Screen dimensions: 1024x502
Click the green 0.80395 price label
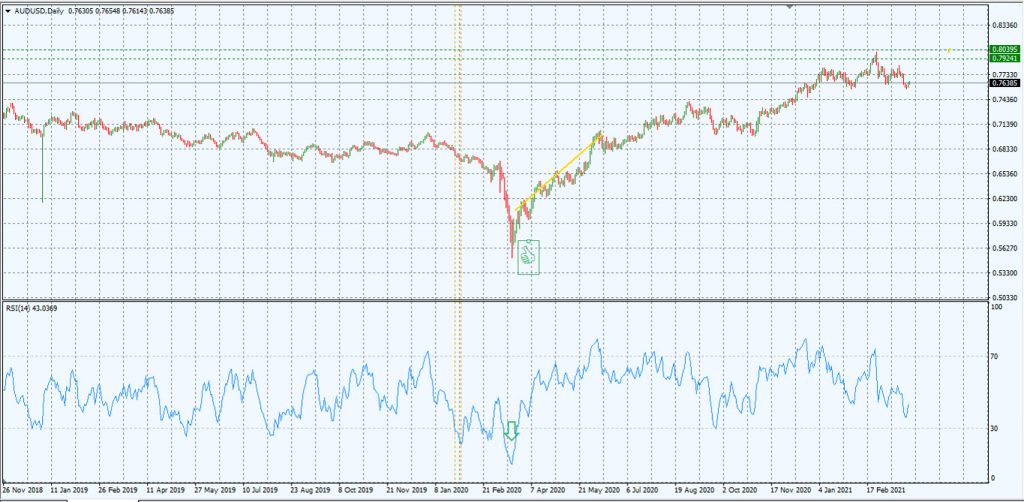[1003, 49]
